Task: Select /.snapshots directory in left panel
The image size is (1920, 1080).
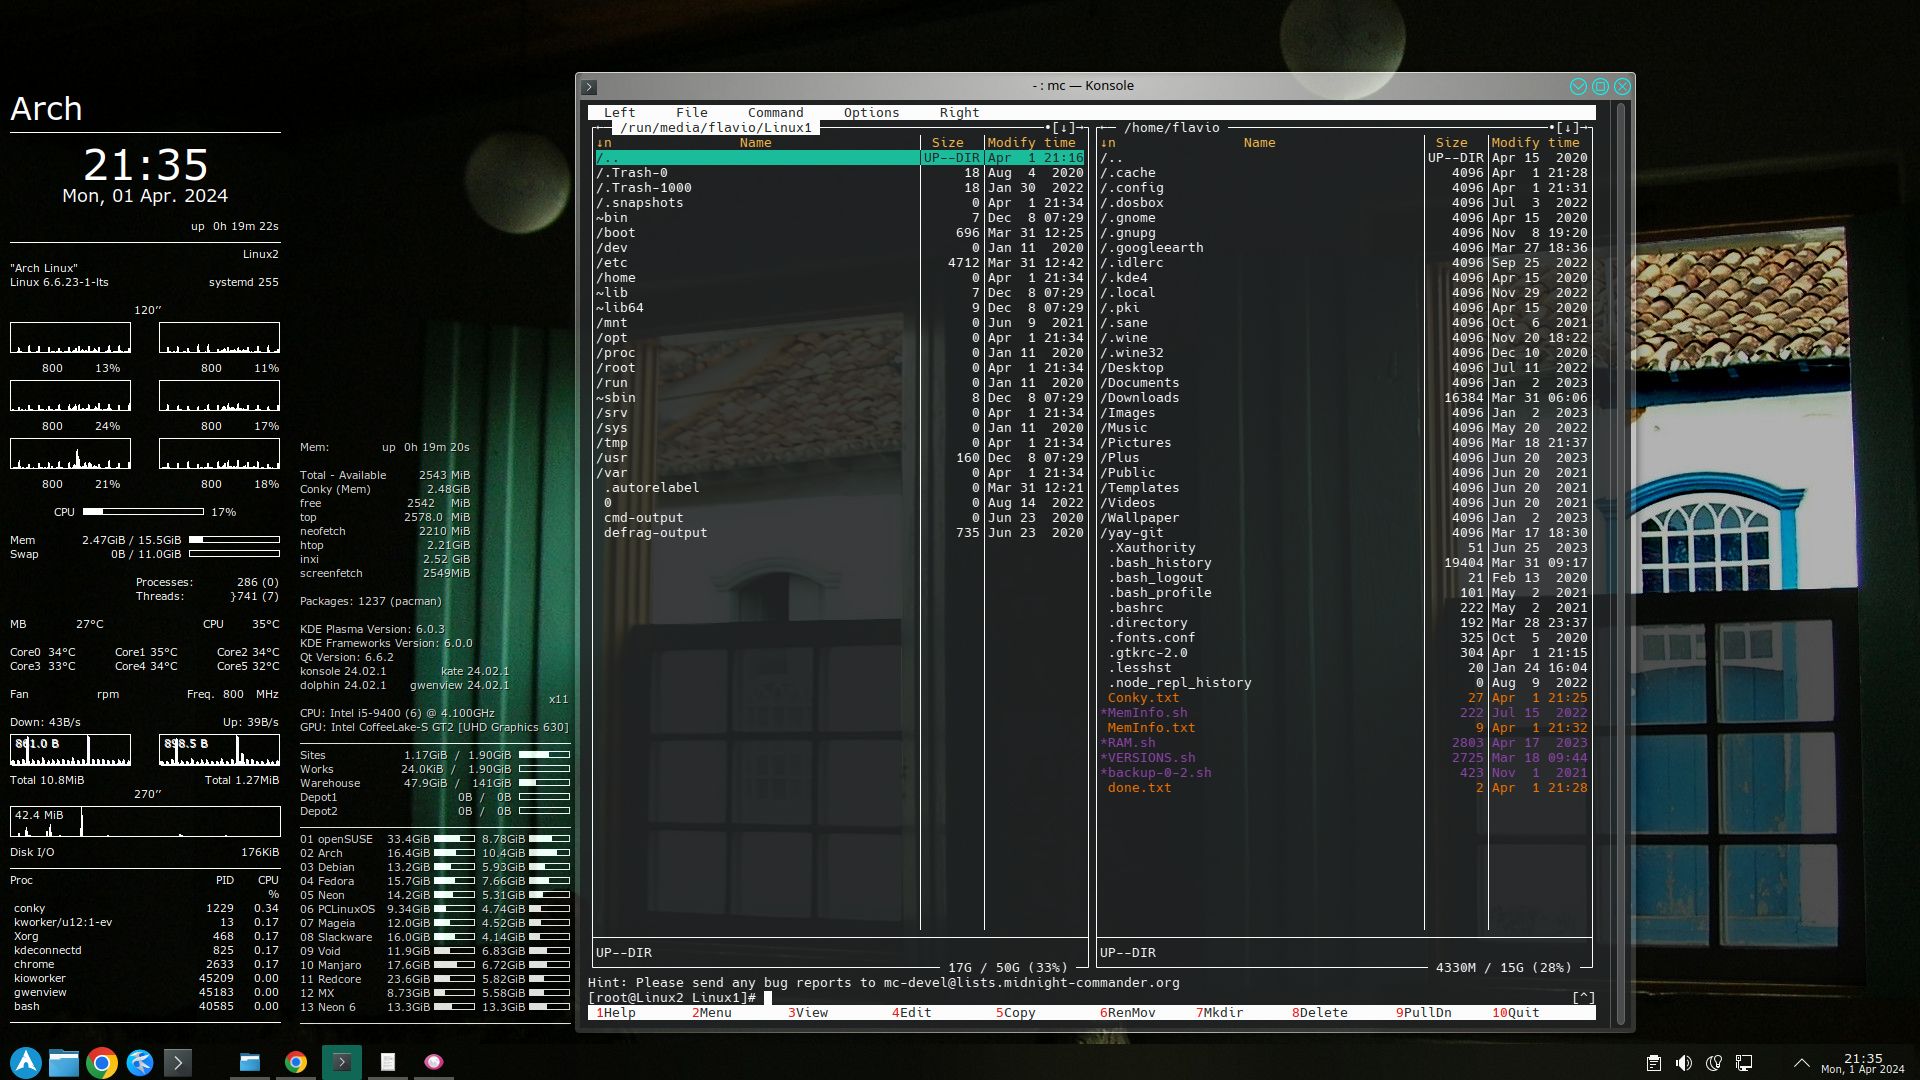Action: point(840,203)
